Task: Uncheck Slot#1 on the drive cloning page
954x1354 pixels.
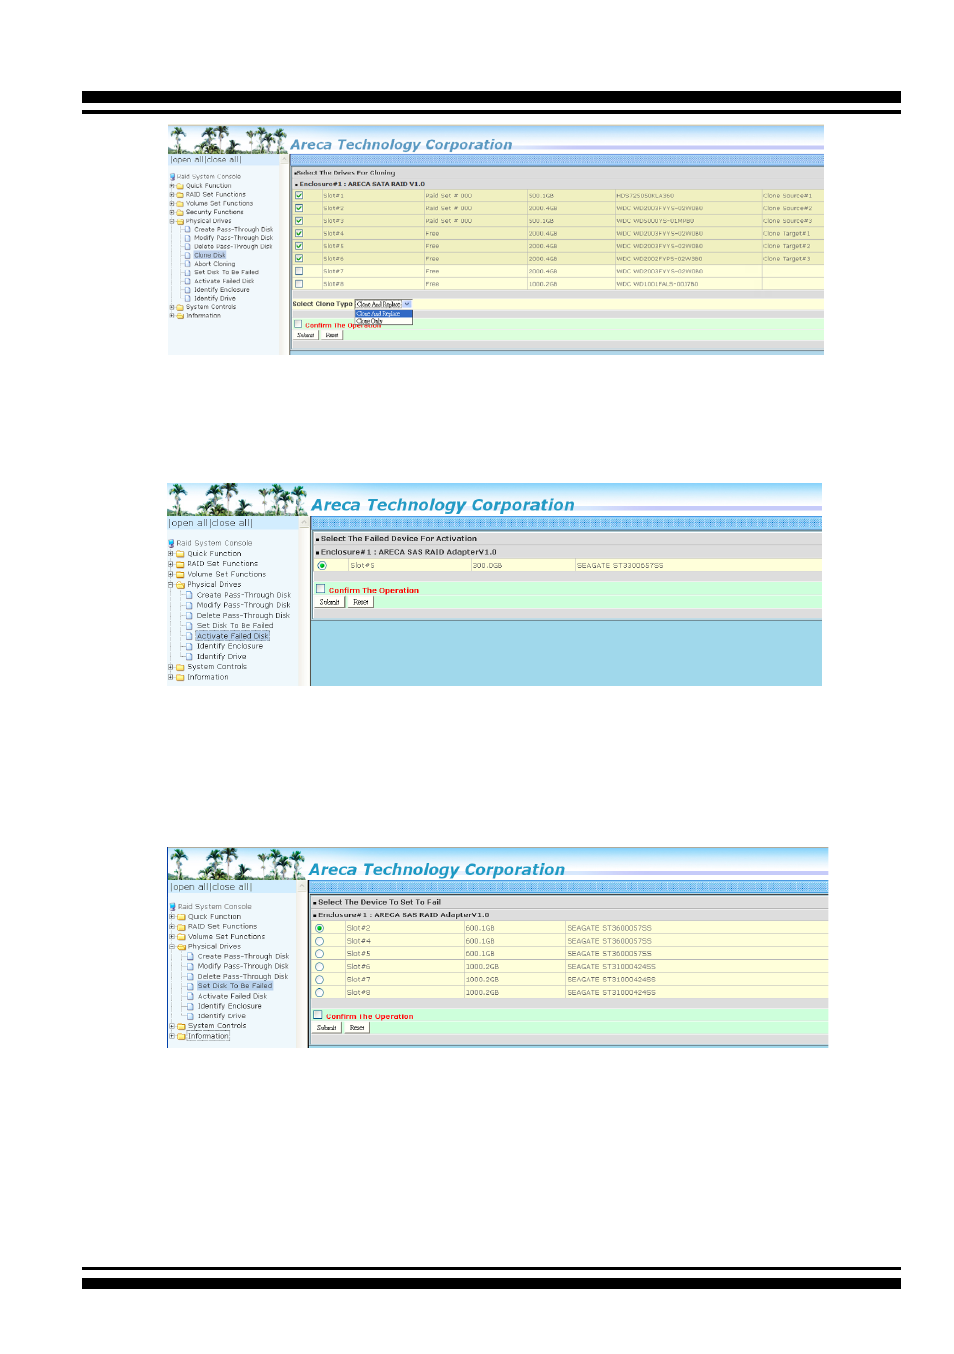Action: [299, 196]
